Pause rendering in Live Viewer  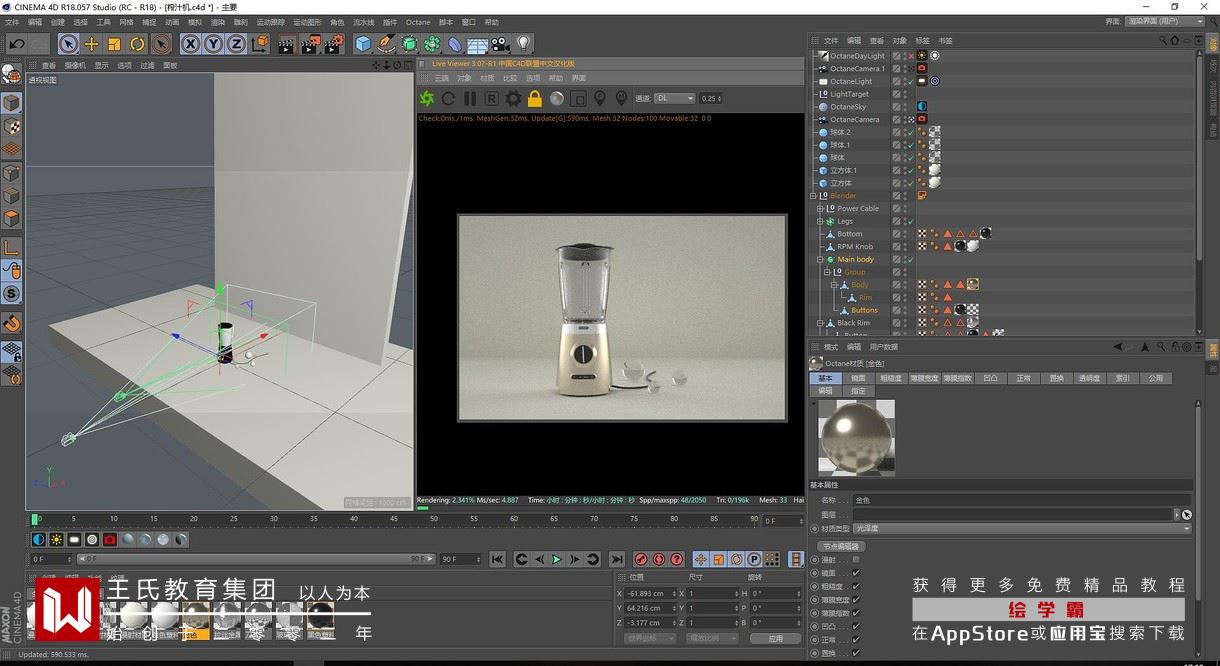pos(470,98)
